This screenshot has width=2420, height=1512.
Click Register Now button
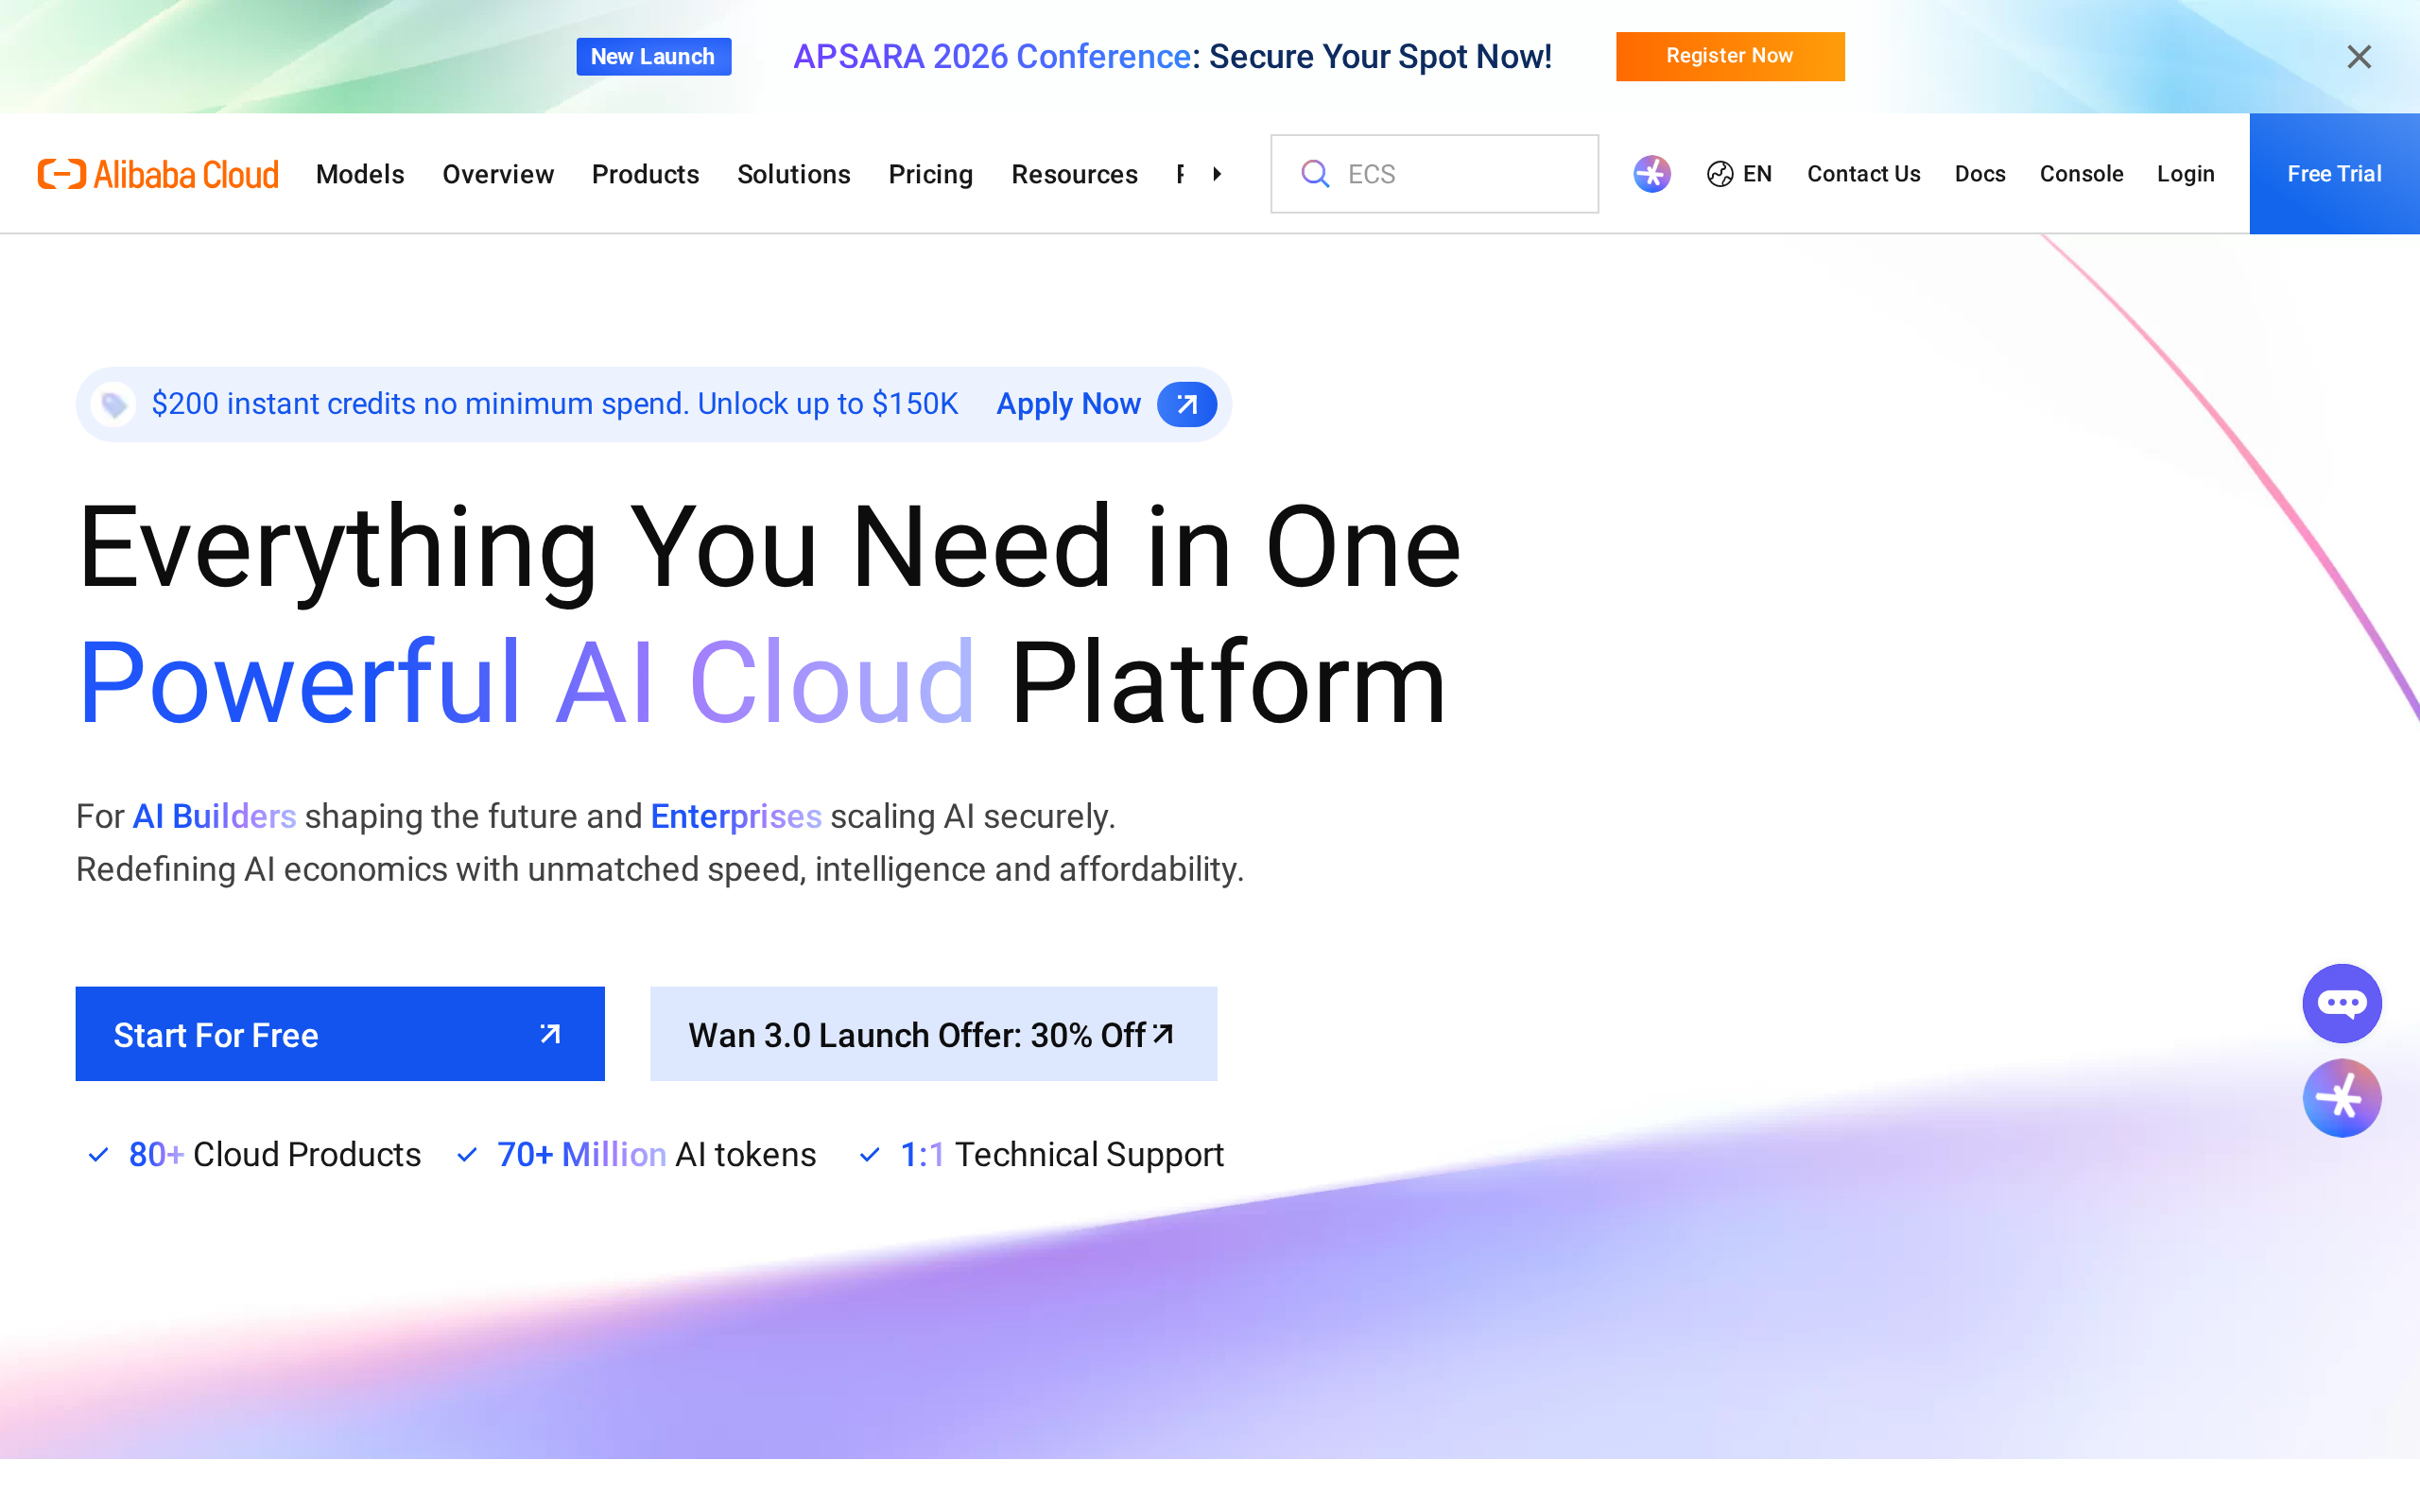(x=1730, y=56)
